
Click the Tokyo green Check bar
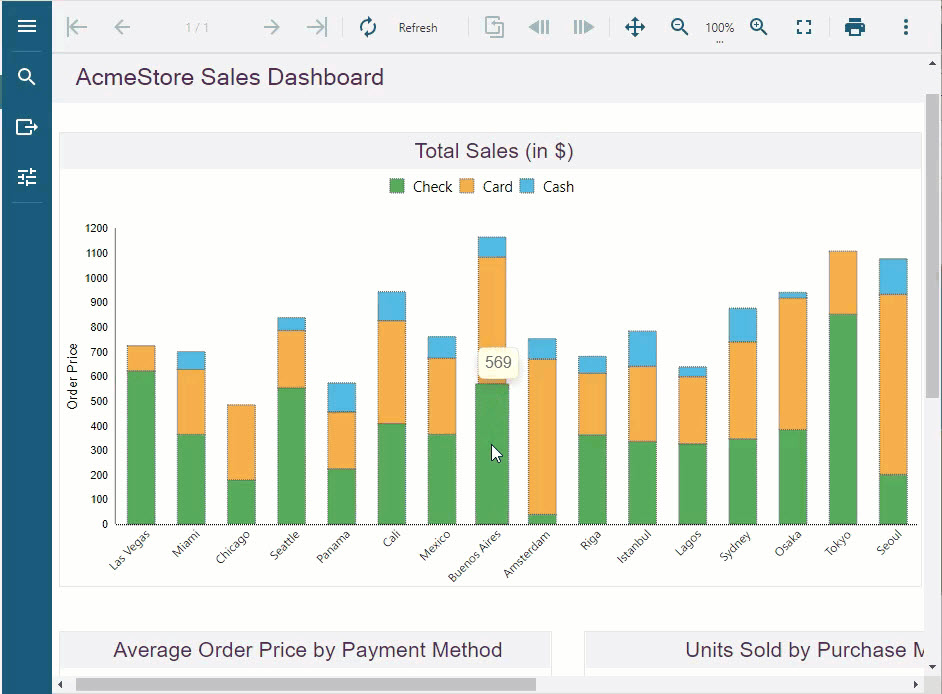tap(843, 419)
